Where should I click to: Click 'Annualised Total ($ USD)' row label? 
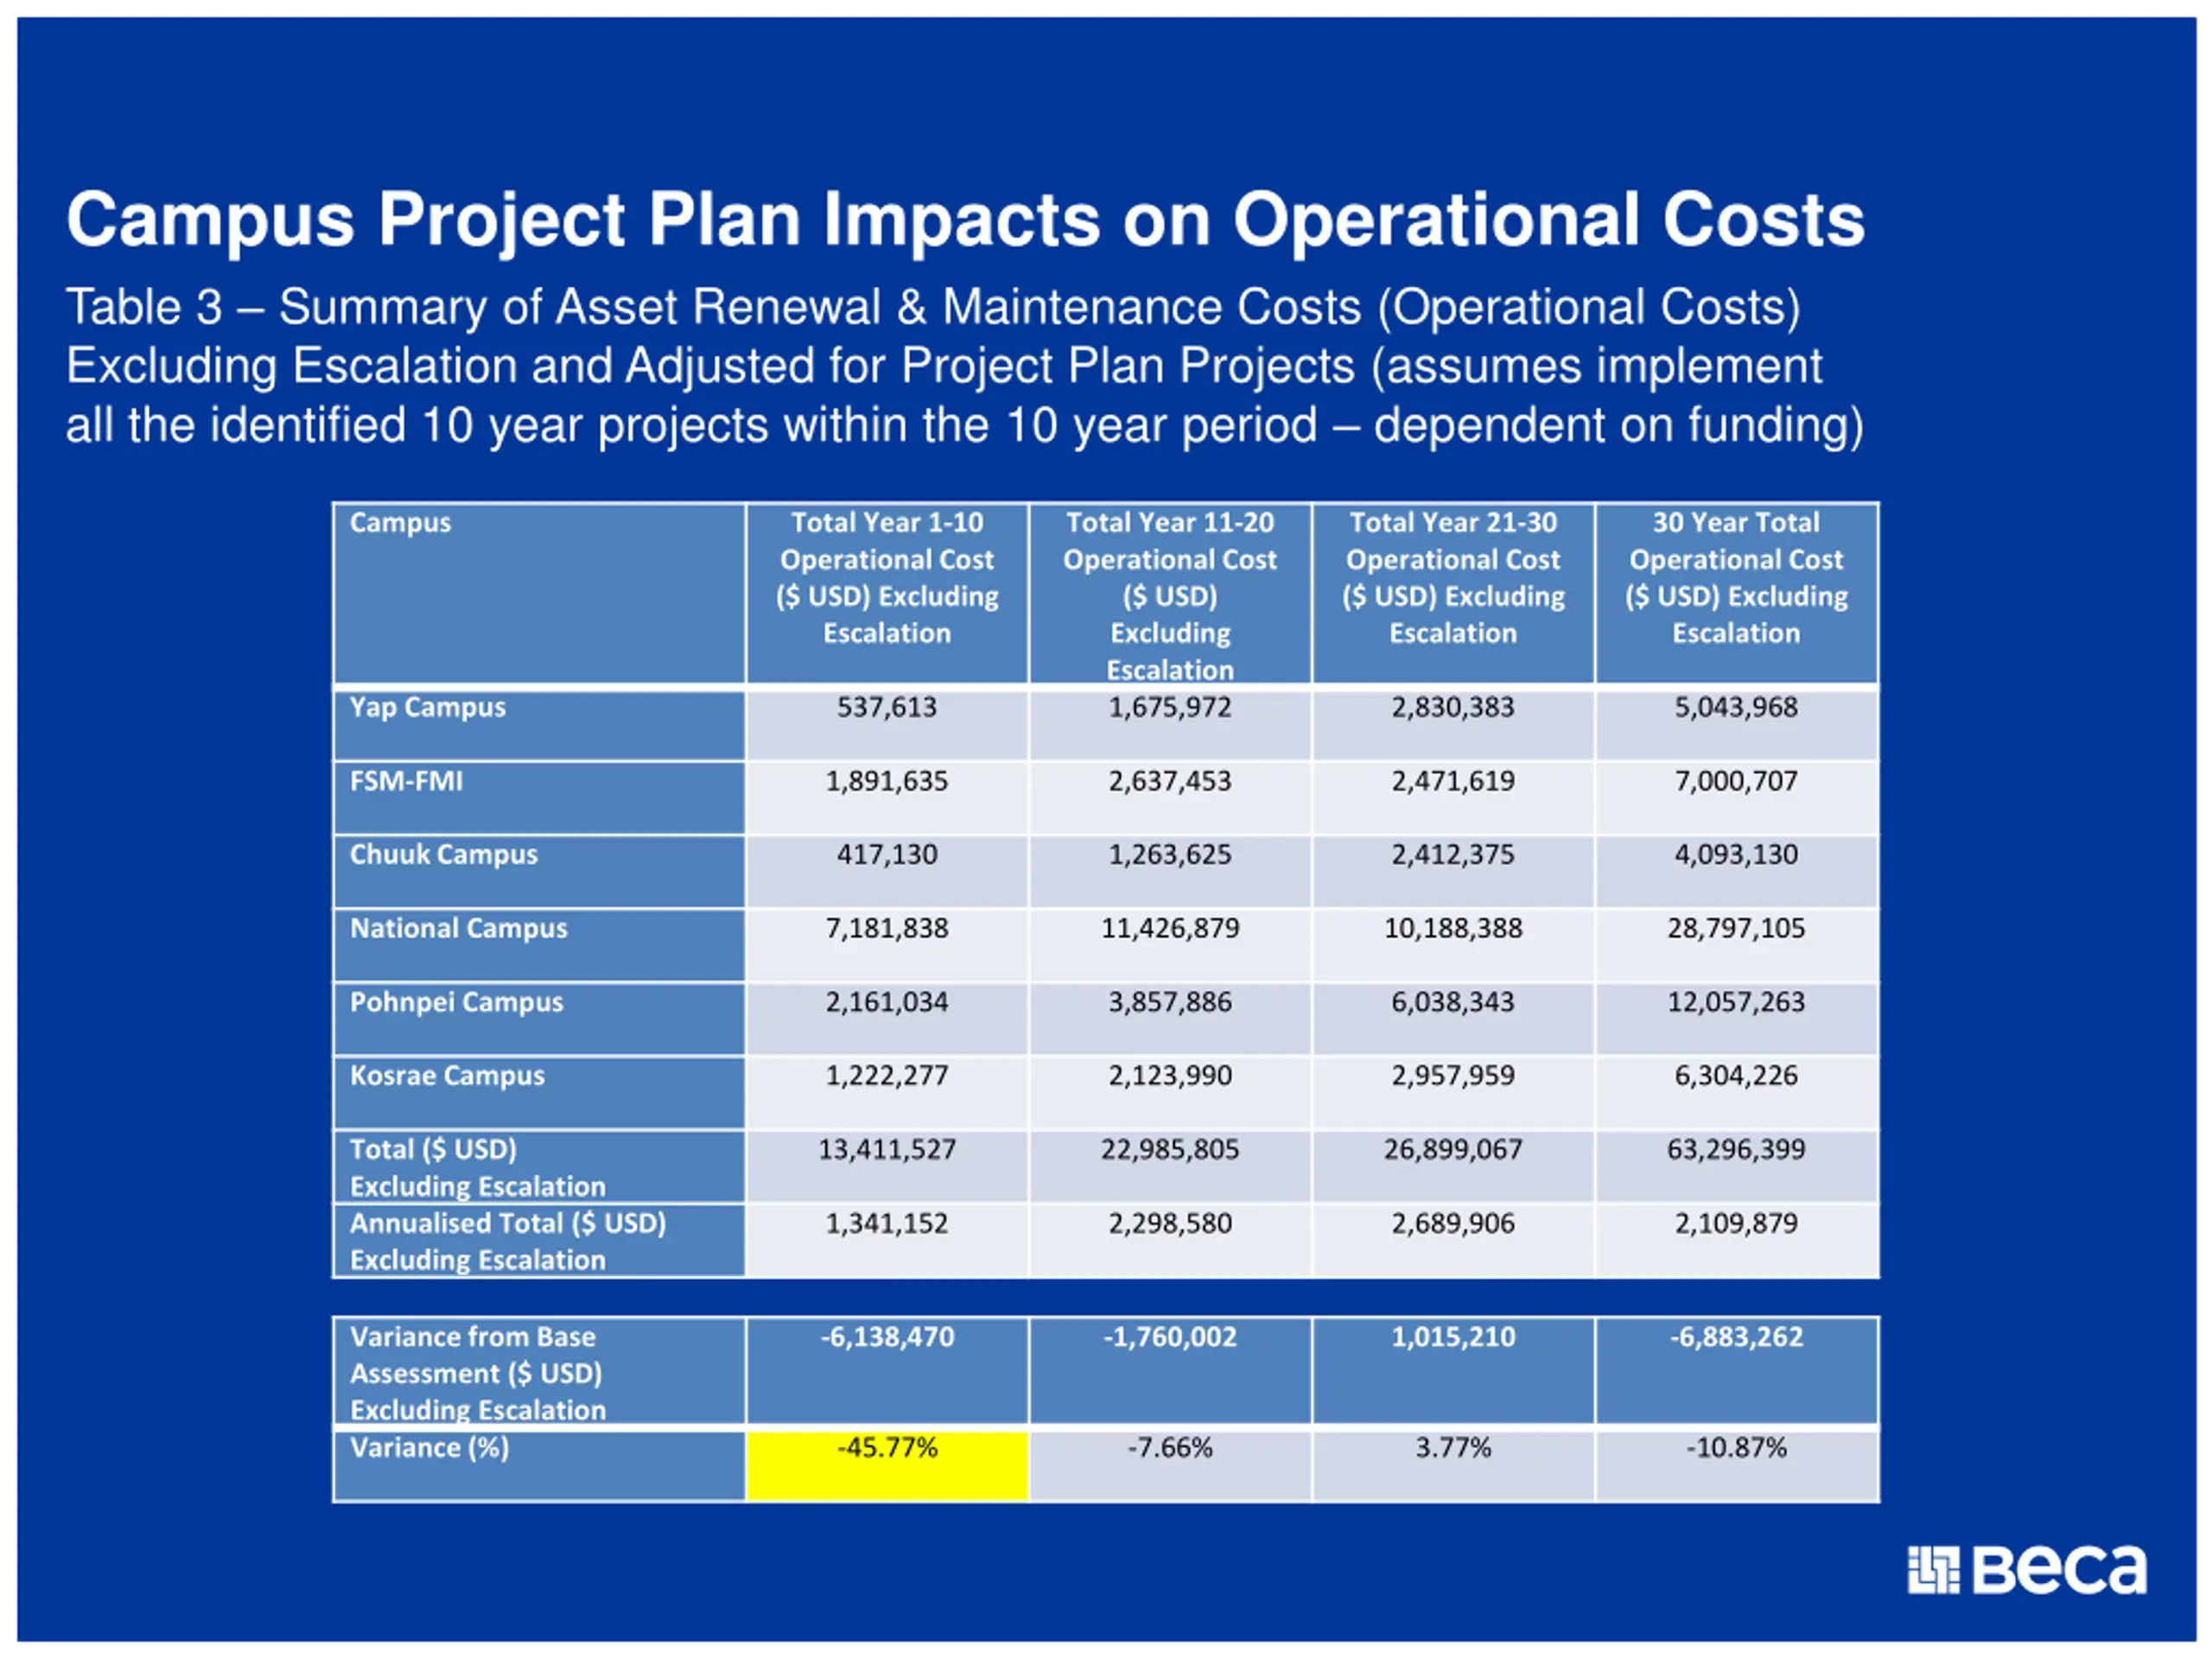click(507, 1241)
